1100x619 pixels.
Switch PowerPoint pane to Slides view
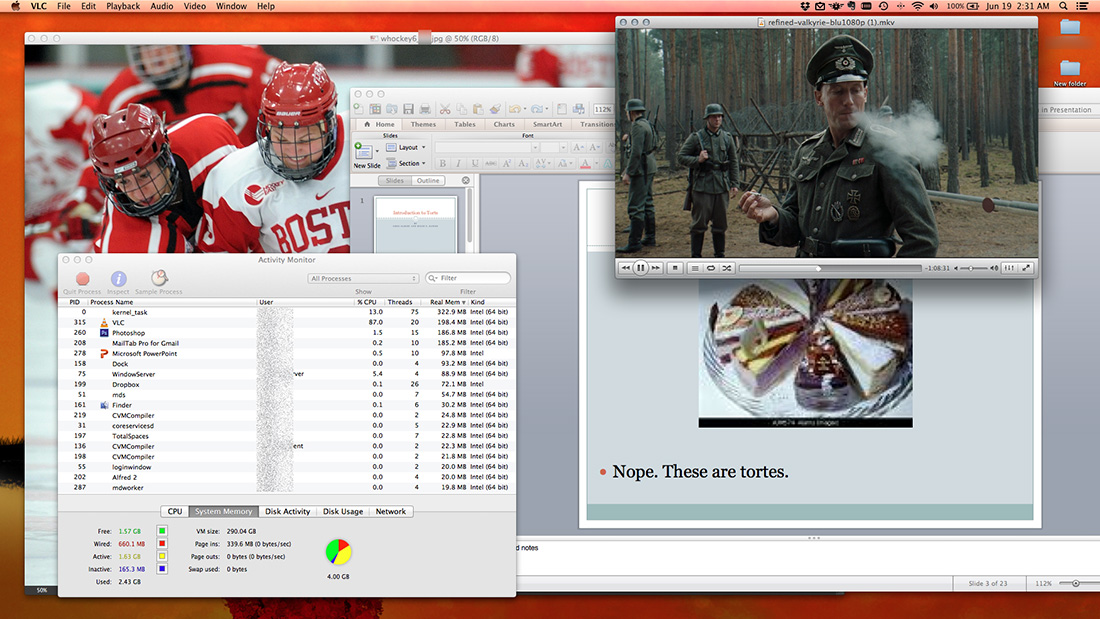point(394,180)
